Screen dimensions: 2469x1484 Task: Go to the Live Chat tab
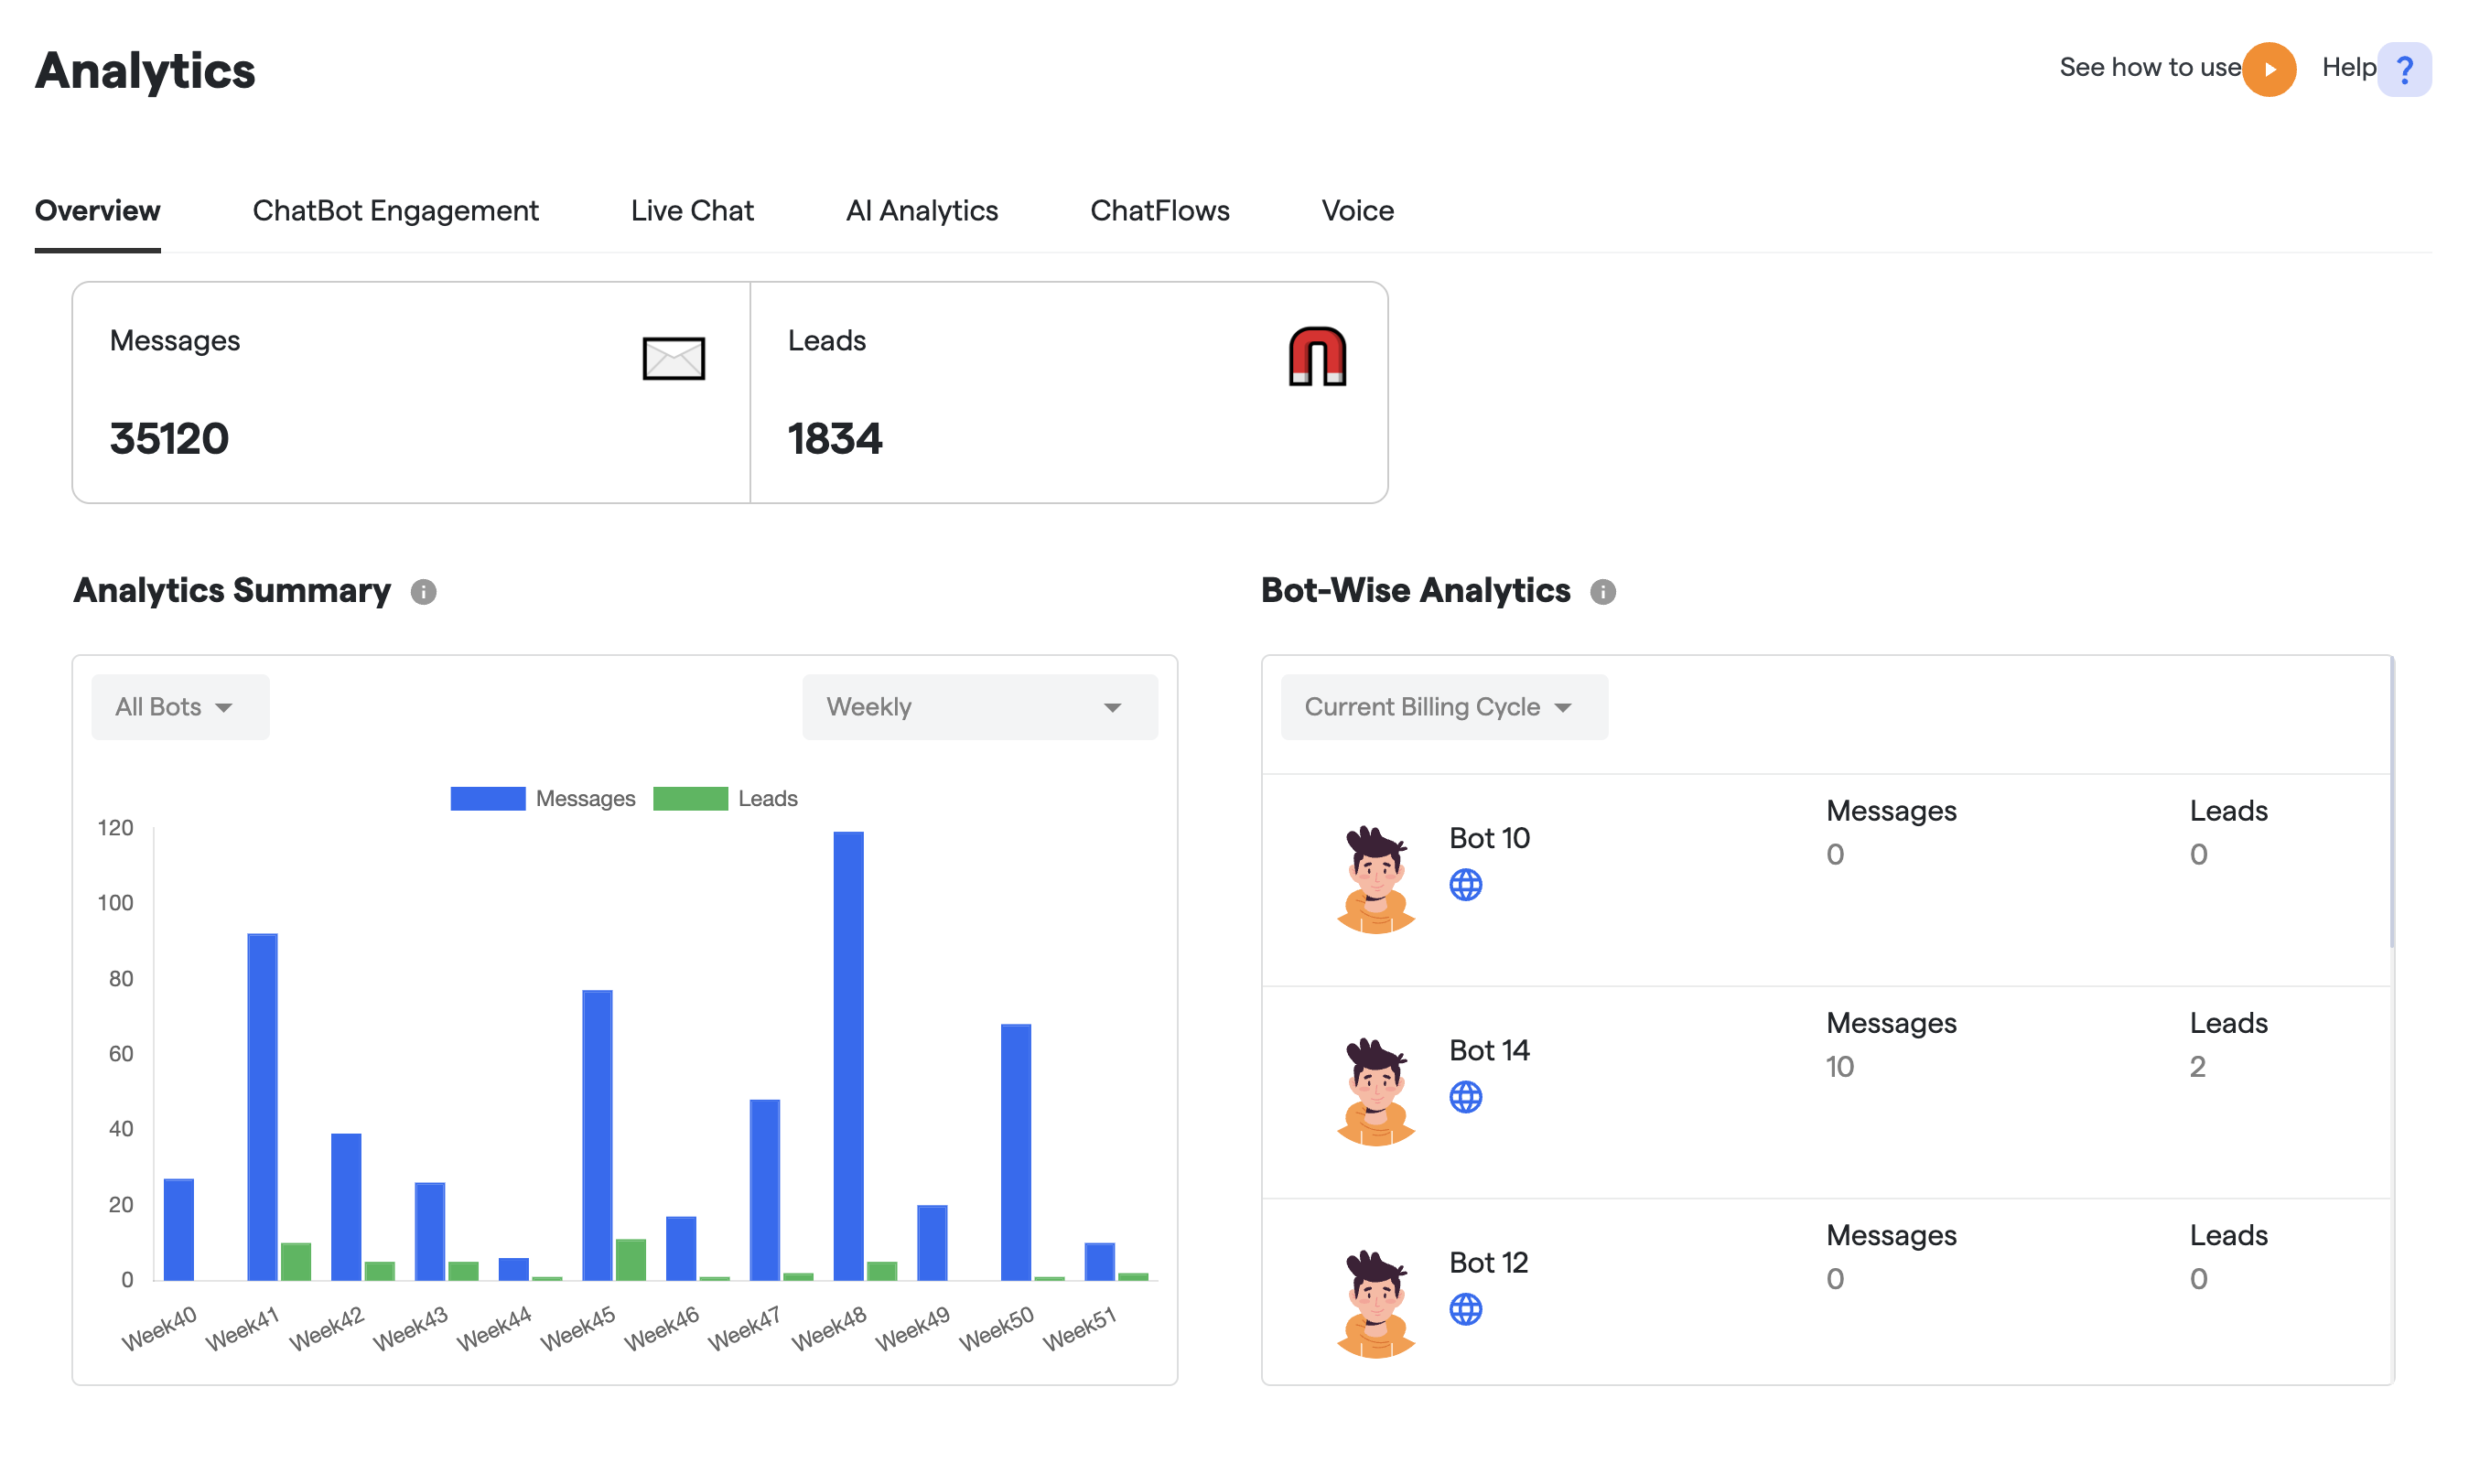point(691,211)
